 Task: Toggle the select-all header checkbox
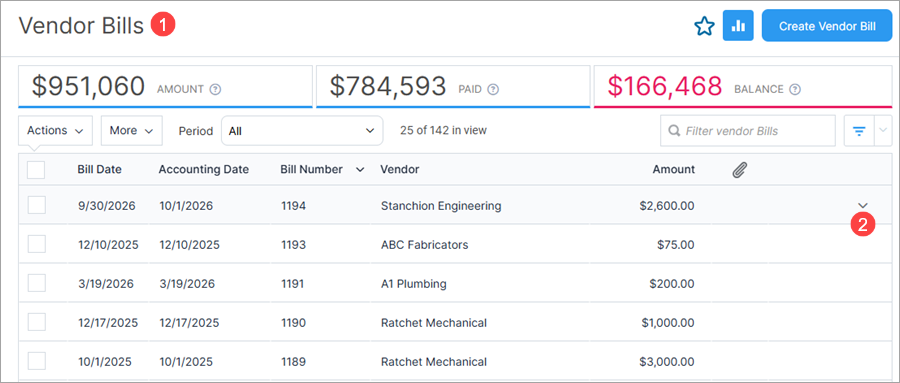click(x=36, y=169)
